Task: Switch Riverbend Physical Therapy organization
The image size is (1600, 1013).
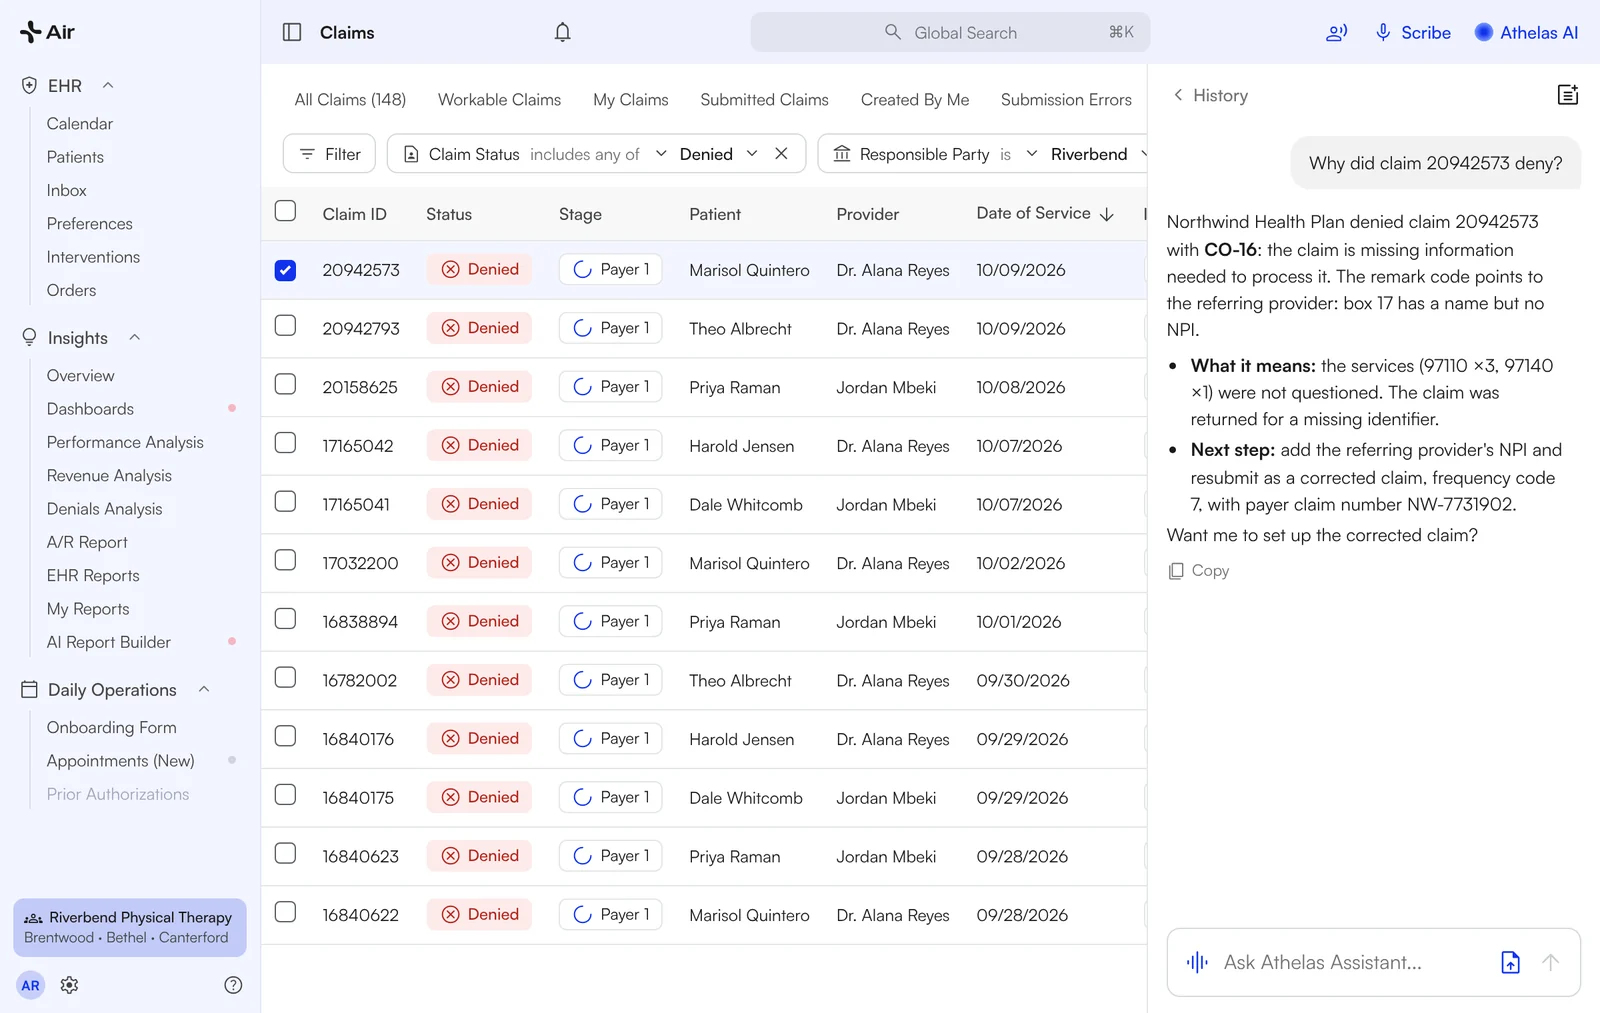Action: (x=130, y=927)
